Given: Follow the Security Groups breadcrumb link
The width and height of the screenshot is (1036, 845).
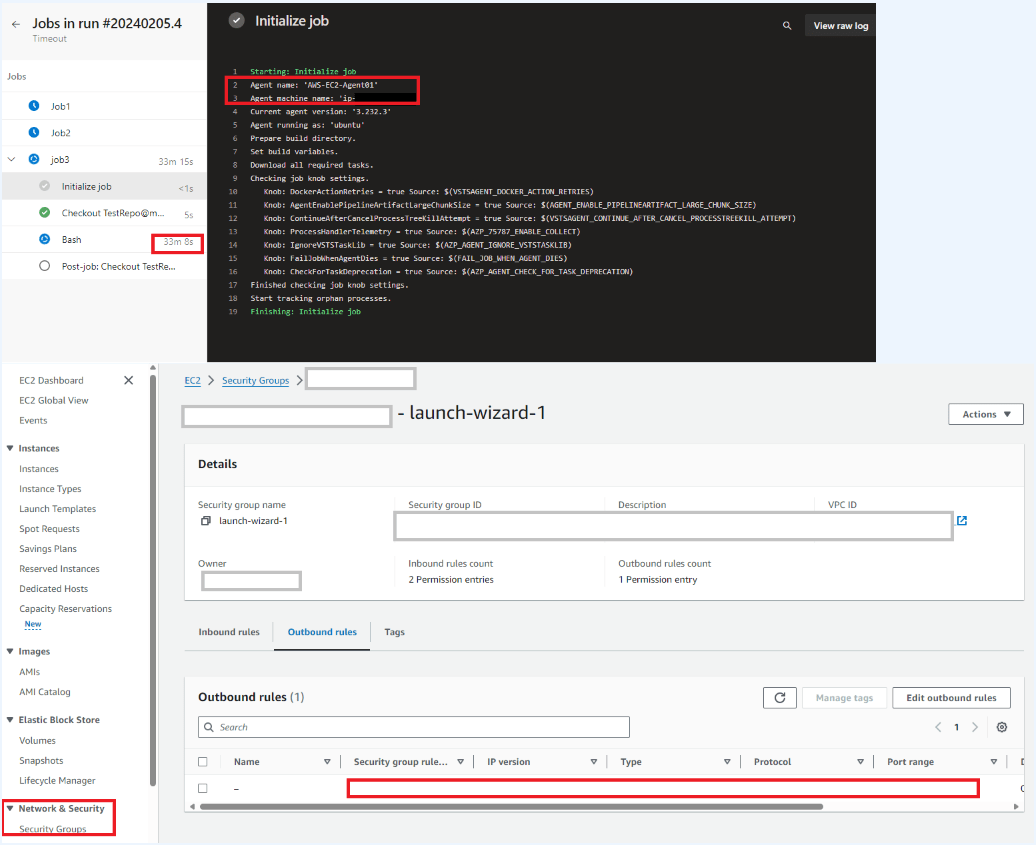Looking at the screenshot, I should pos(255,381).
